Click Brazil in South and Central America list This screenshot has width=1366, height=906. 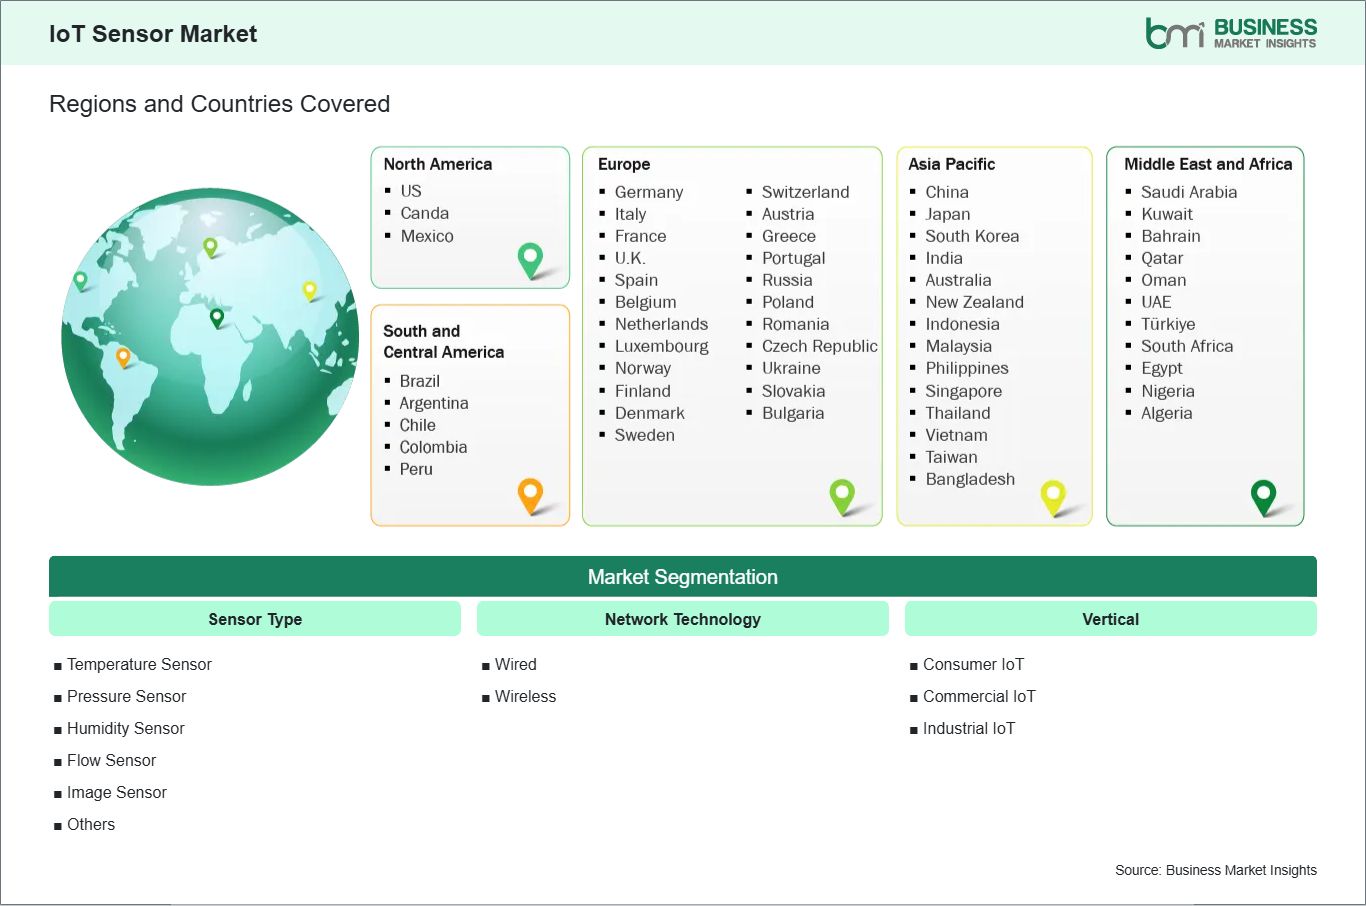pyautogui.click(x=420, y=381)
